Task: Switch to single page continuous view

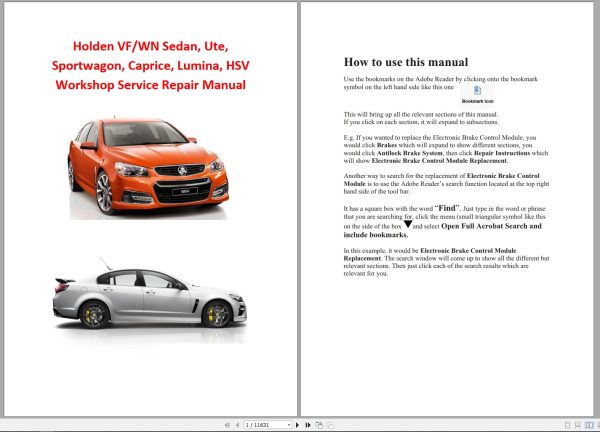Action: click(578, 425)
